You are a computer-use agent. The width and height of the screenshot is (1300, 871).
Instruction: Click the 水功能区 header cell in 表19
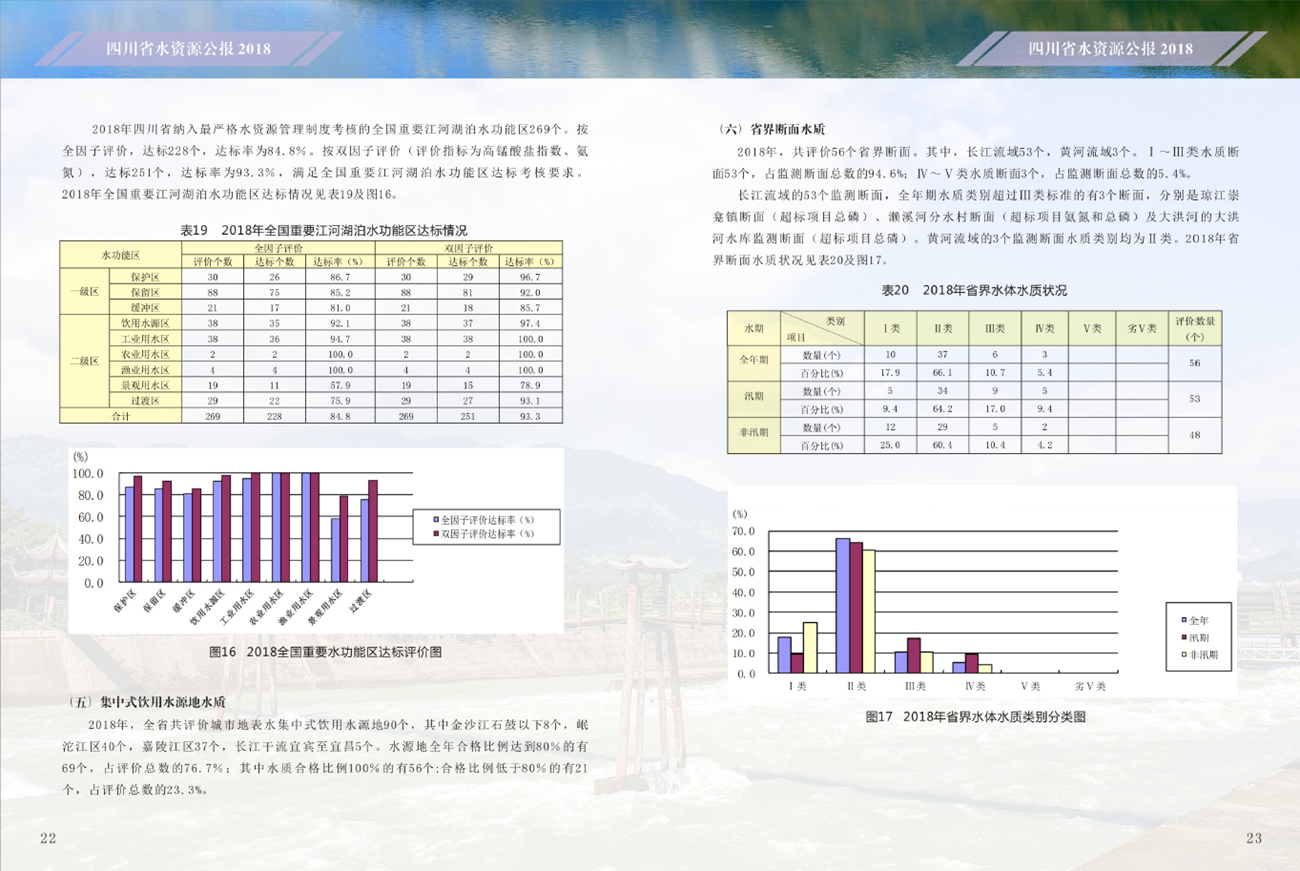tap(120, 255)
